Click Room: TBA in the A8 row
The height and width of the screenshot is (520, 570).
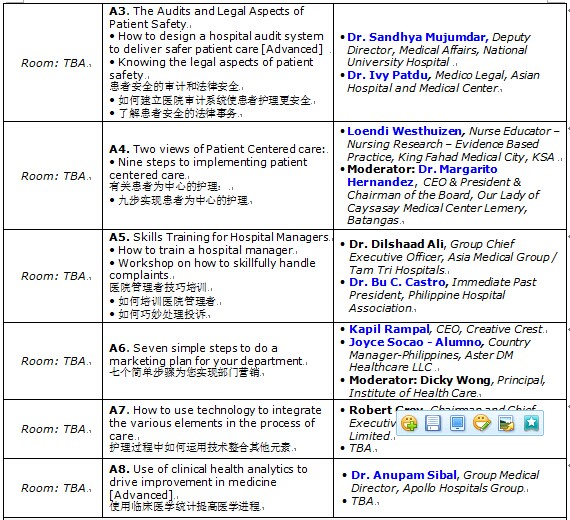pyautogui.click(x=53, y=488)
